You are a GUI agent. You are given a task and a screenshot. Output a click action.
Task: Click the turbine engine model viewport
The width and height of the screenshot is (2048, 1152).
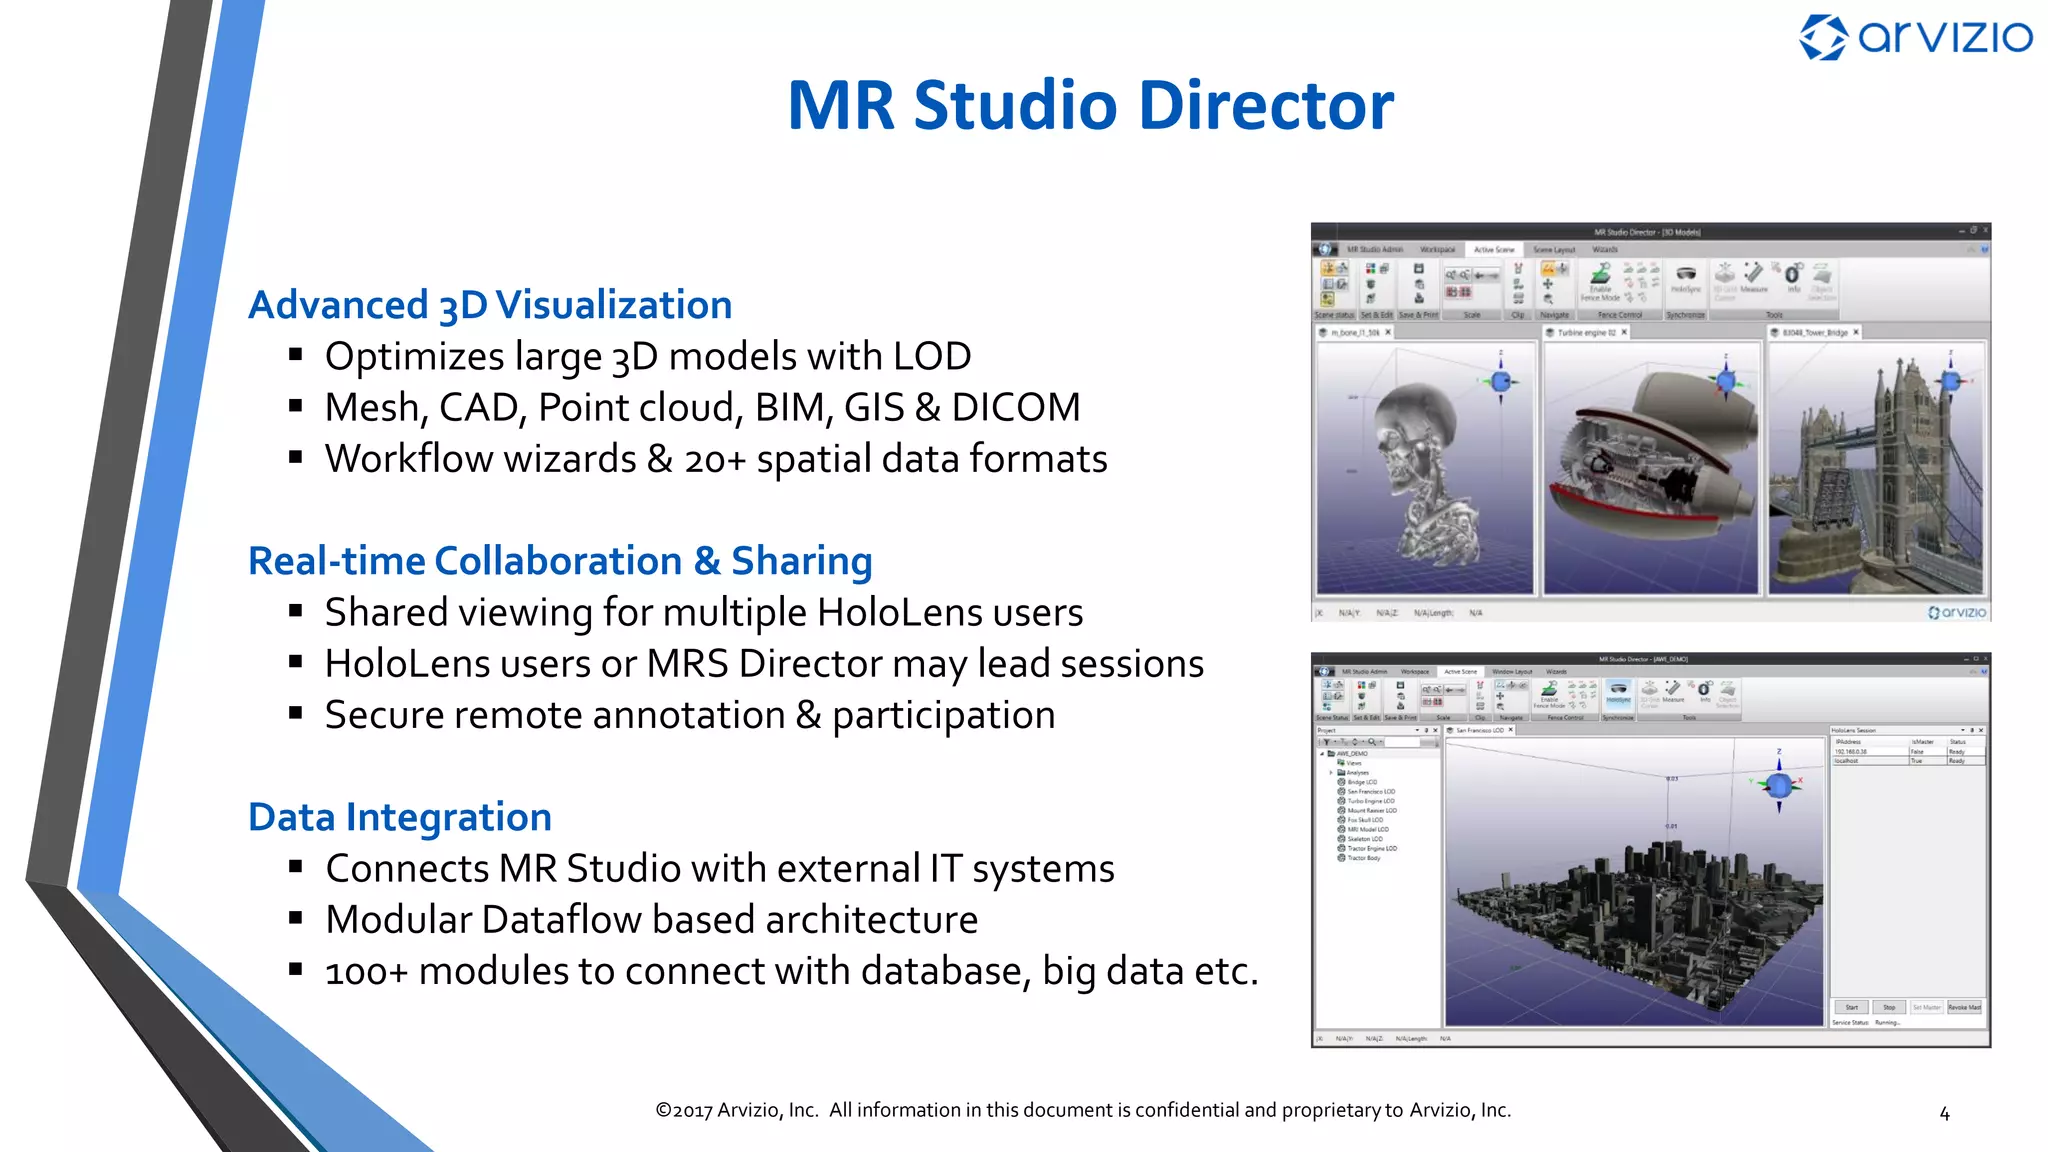pos(1650,468)
